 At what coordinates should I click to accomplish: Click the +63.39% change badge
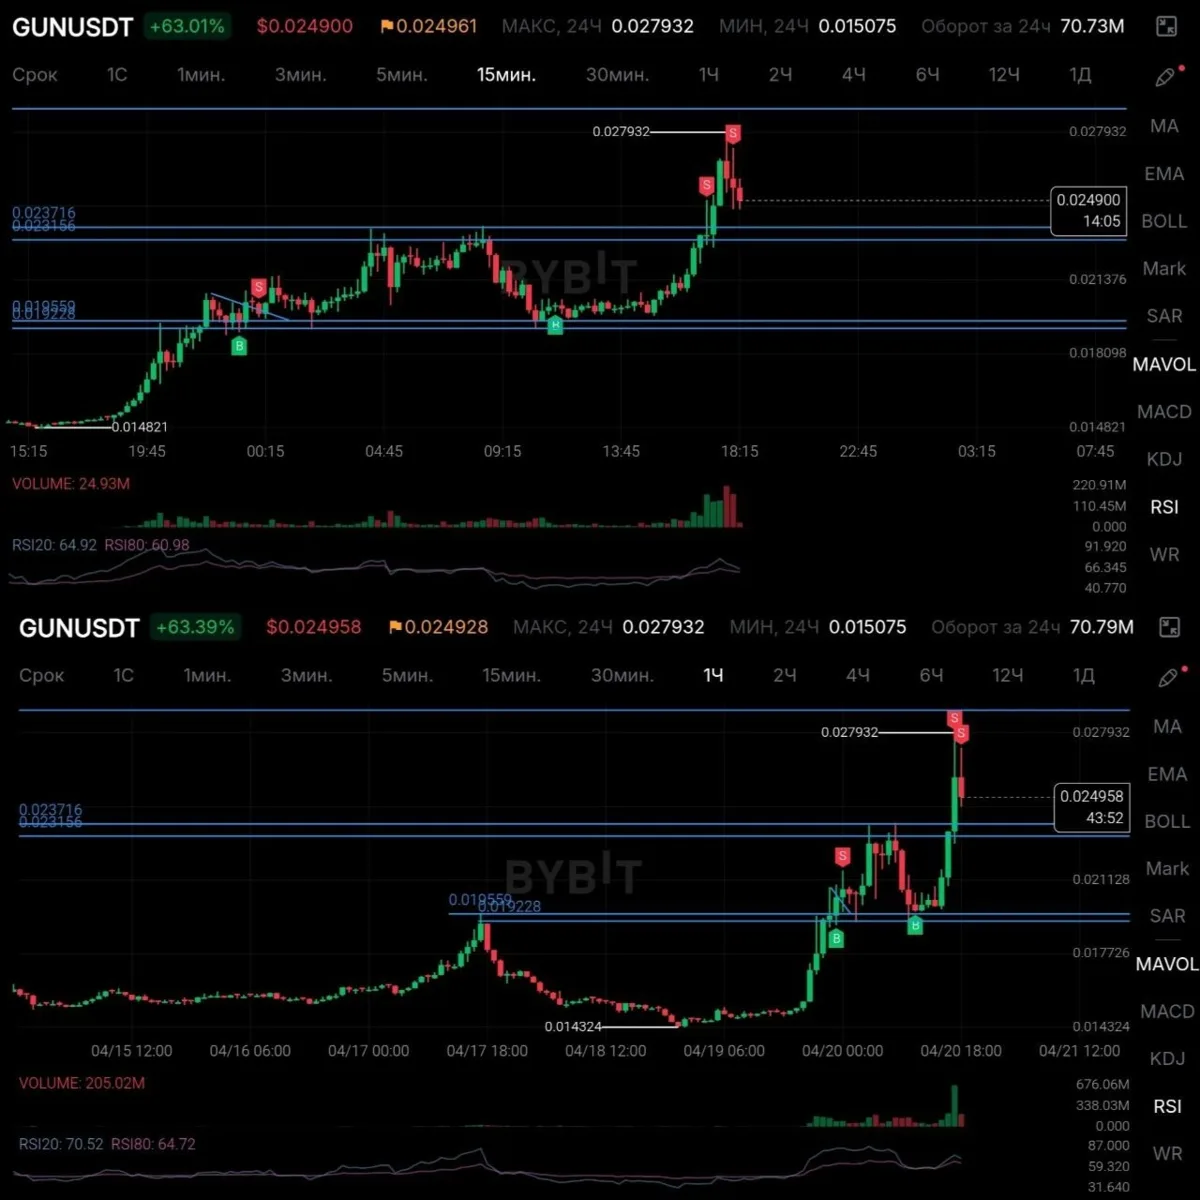tap(195, 627)
